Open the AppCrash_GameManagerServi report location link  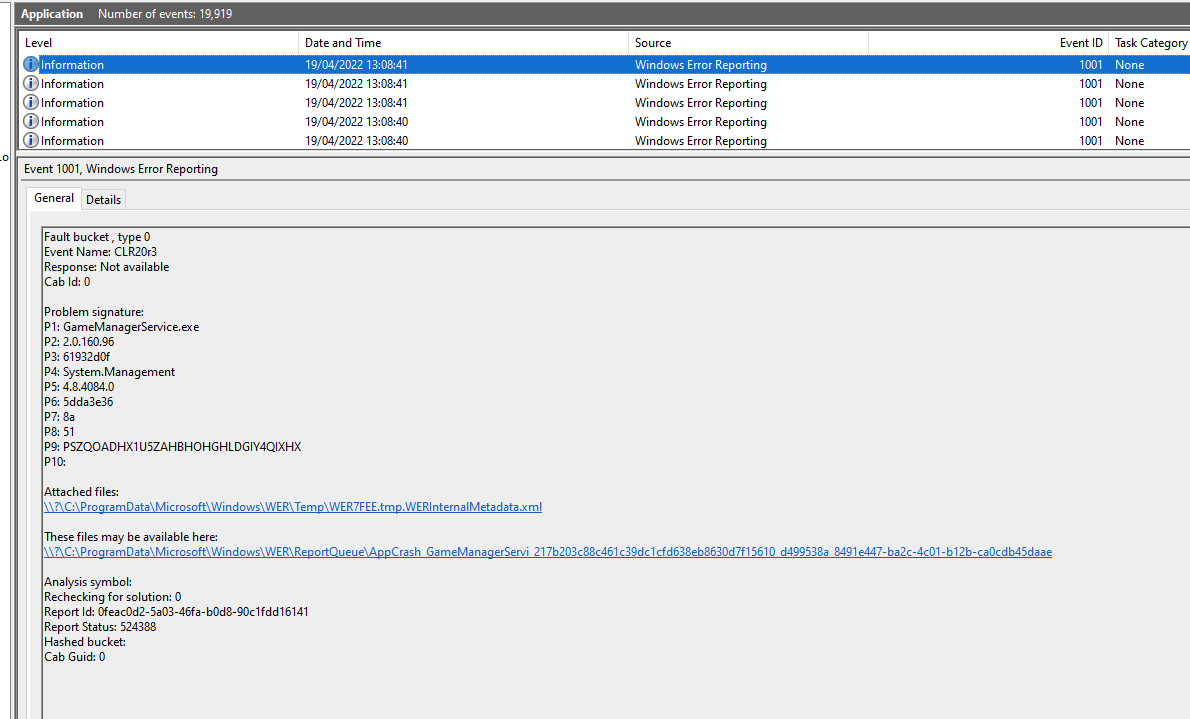548,551
